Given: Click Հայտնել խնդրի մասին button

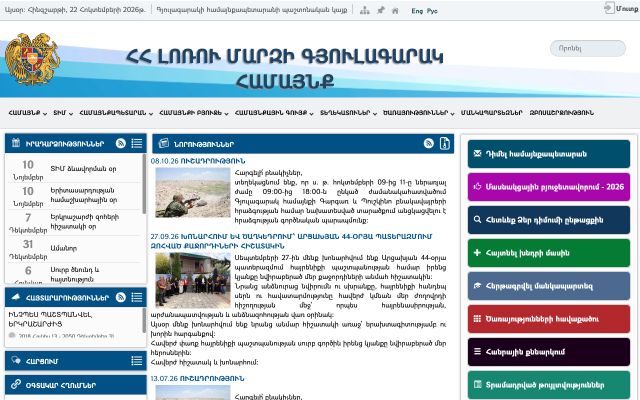Looking at the screenshot, I should [549, 253].
